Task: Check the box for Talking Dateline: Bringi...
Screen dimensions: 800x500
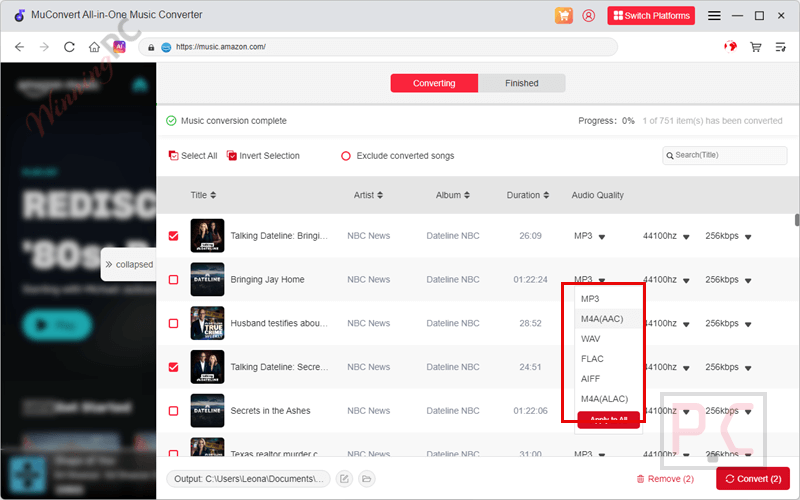Action: click(173, 236)
